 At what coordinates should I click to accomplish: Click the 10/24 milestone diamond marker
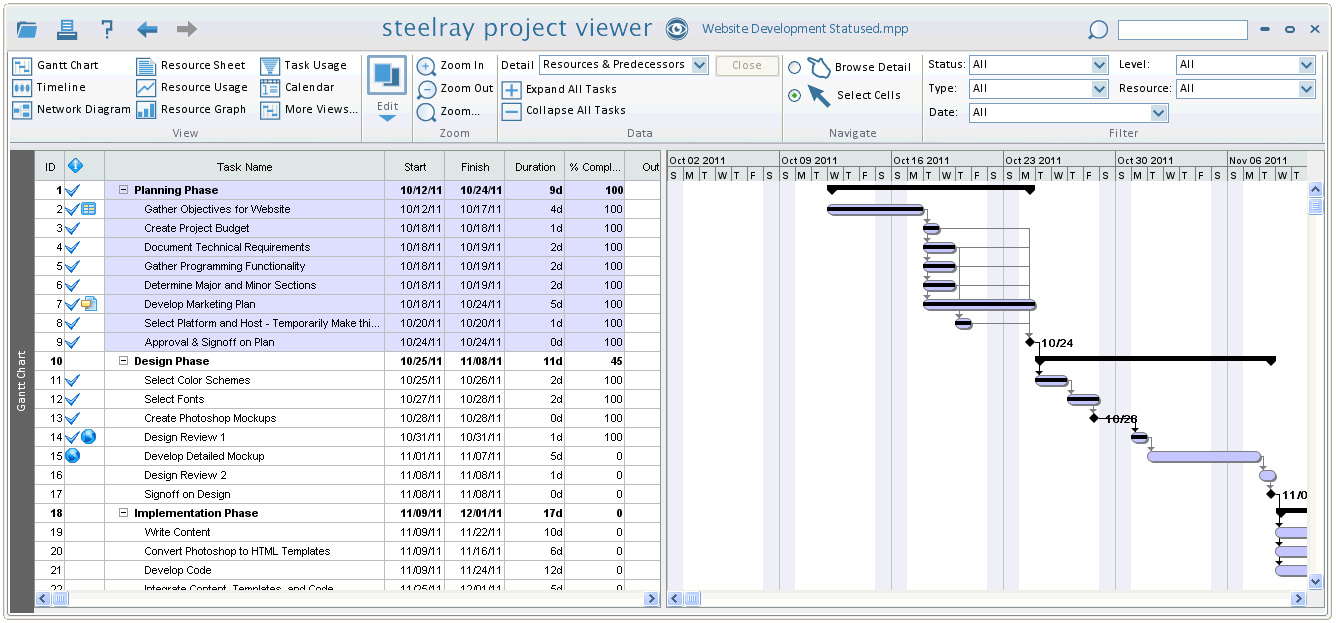[x=1030, y=342]
